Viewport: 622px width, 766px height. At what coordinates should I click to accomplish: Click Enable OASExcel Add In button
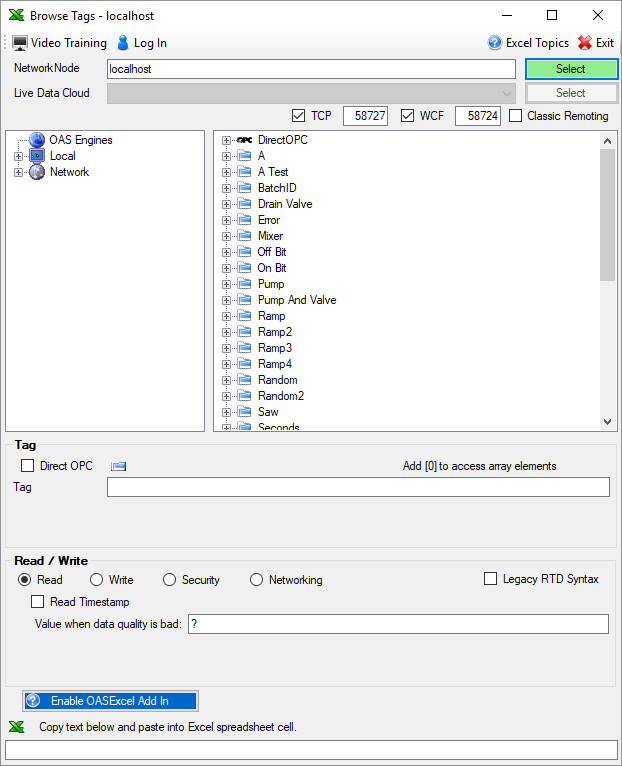(x=110, y=701)
